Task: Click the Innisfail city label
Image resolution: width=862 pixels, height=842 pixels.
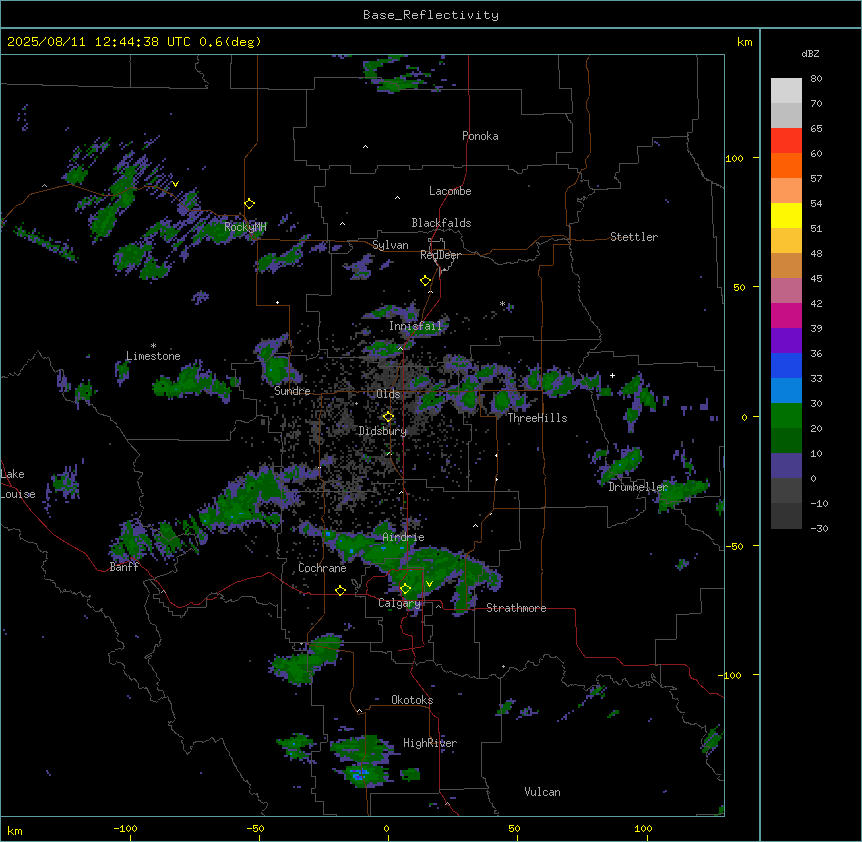Action: coord(416,326)
